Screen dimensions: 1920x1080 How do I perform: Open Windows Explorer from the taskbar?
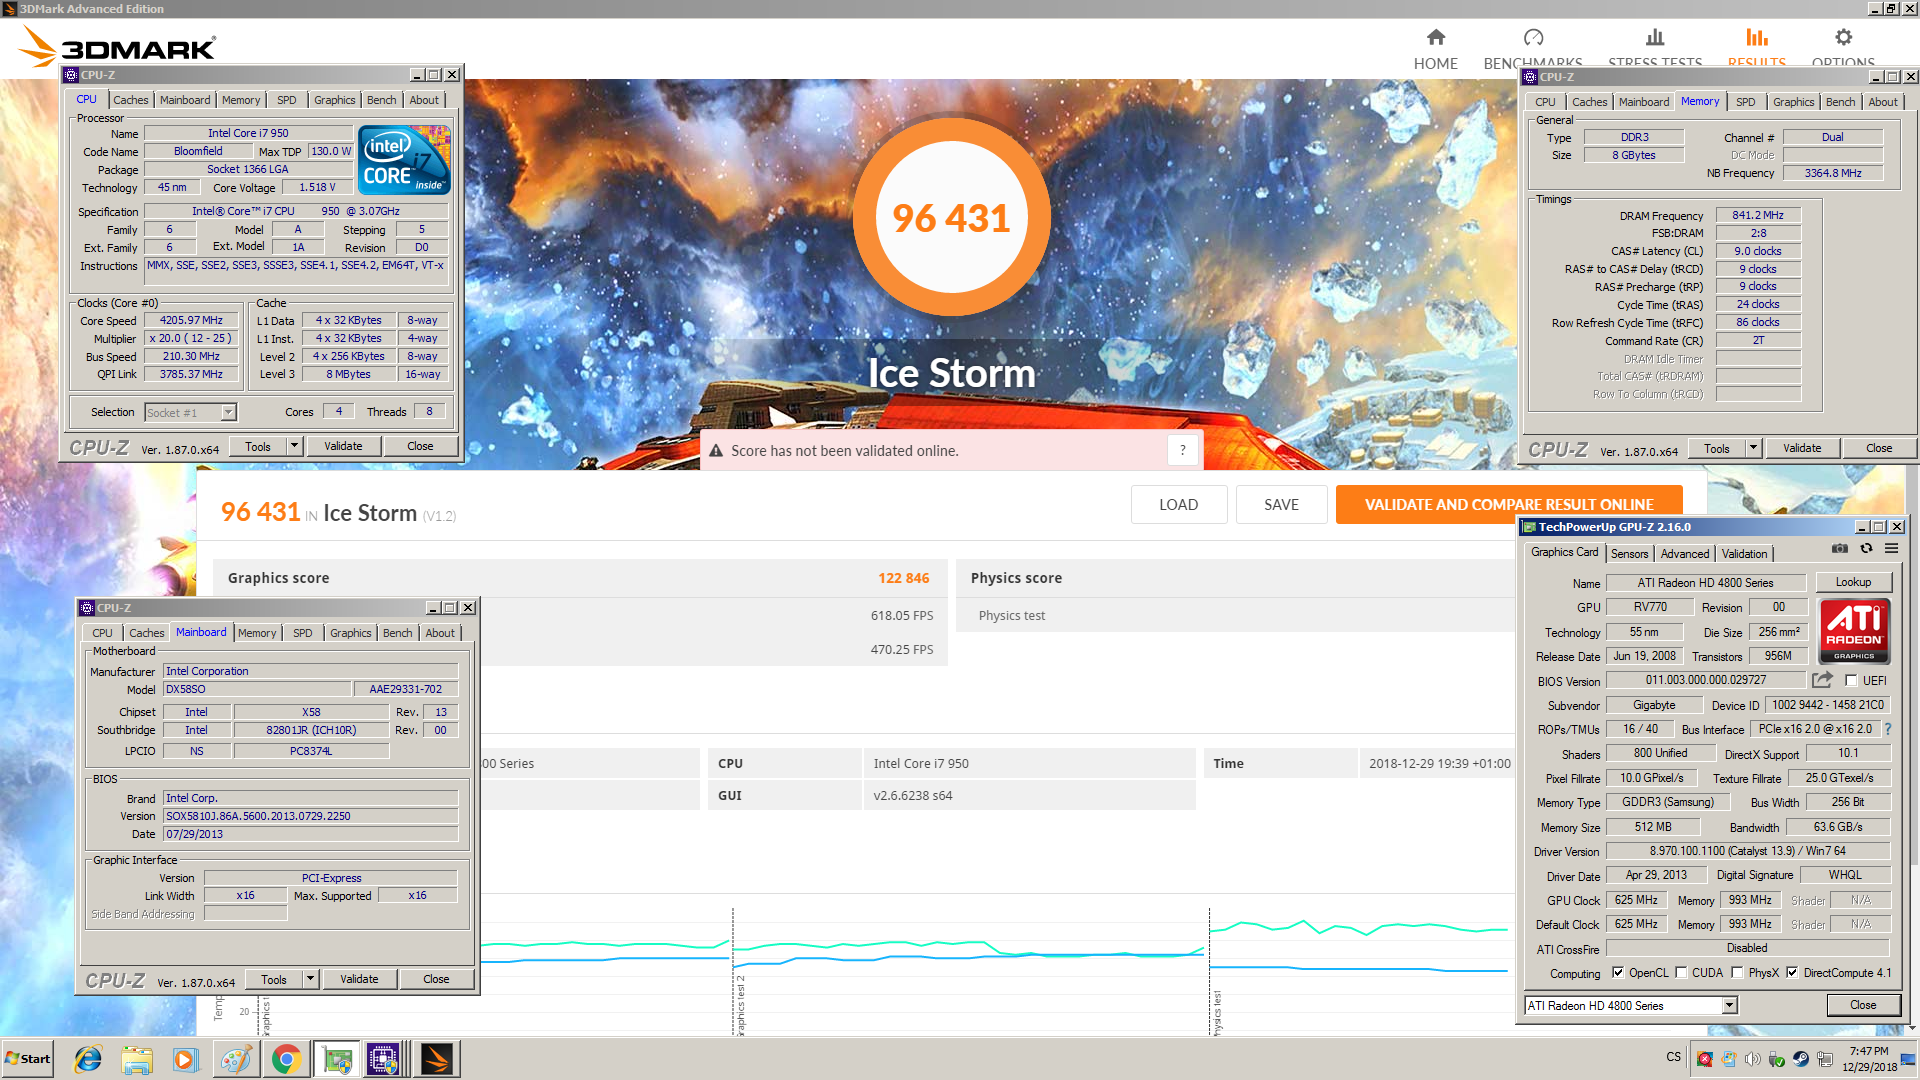(137, 1059)
